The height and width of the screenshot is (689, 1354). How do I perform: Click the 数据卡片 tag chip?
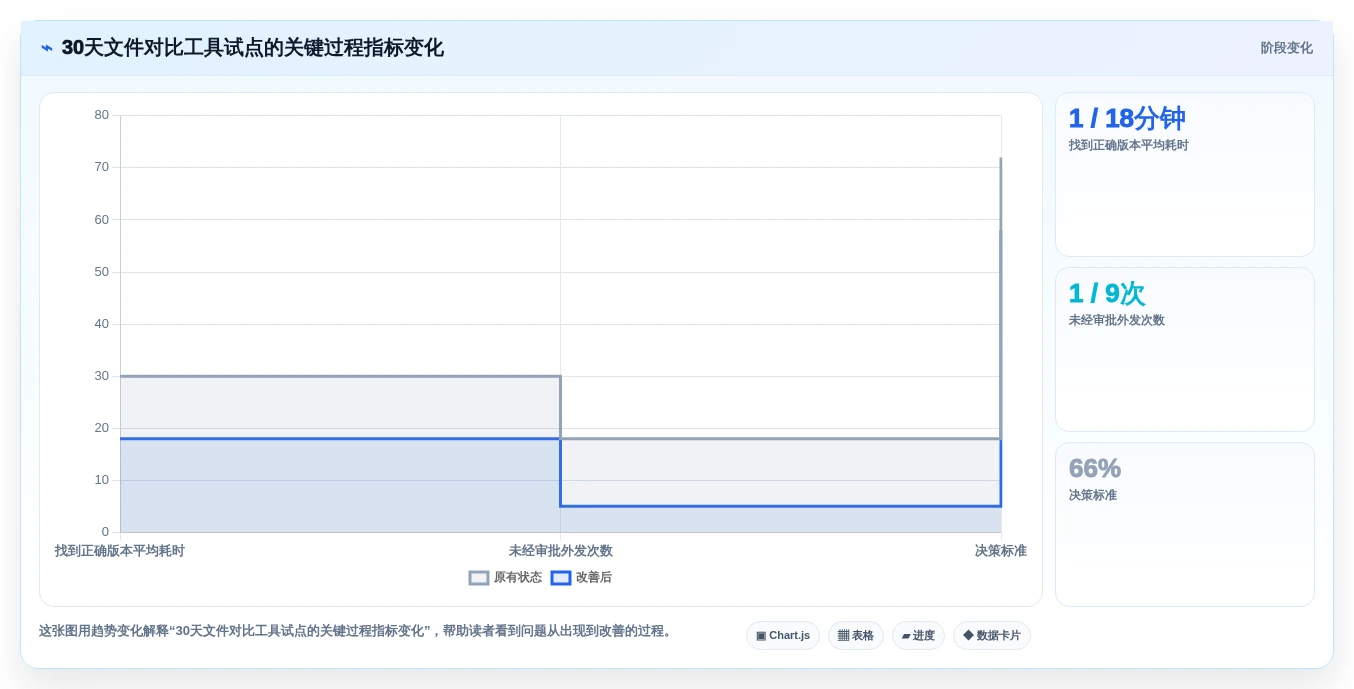[992, 635]
